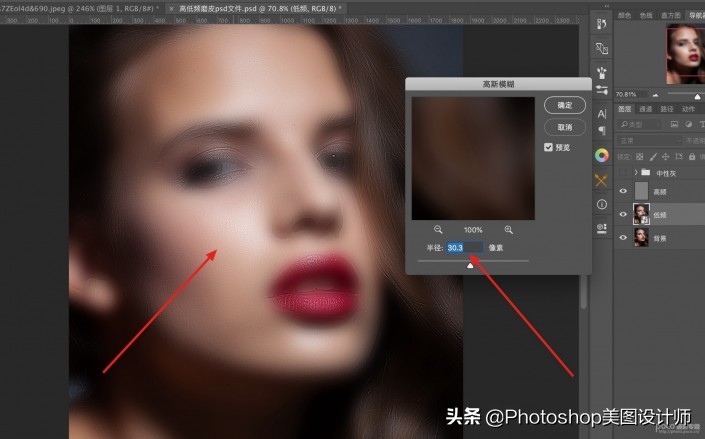
Task: Hide the 高频 layer with its eye icon
Action: pos(621,190)
